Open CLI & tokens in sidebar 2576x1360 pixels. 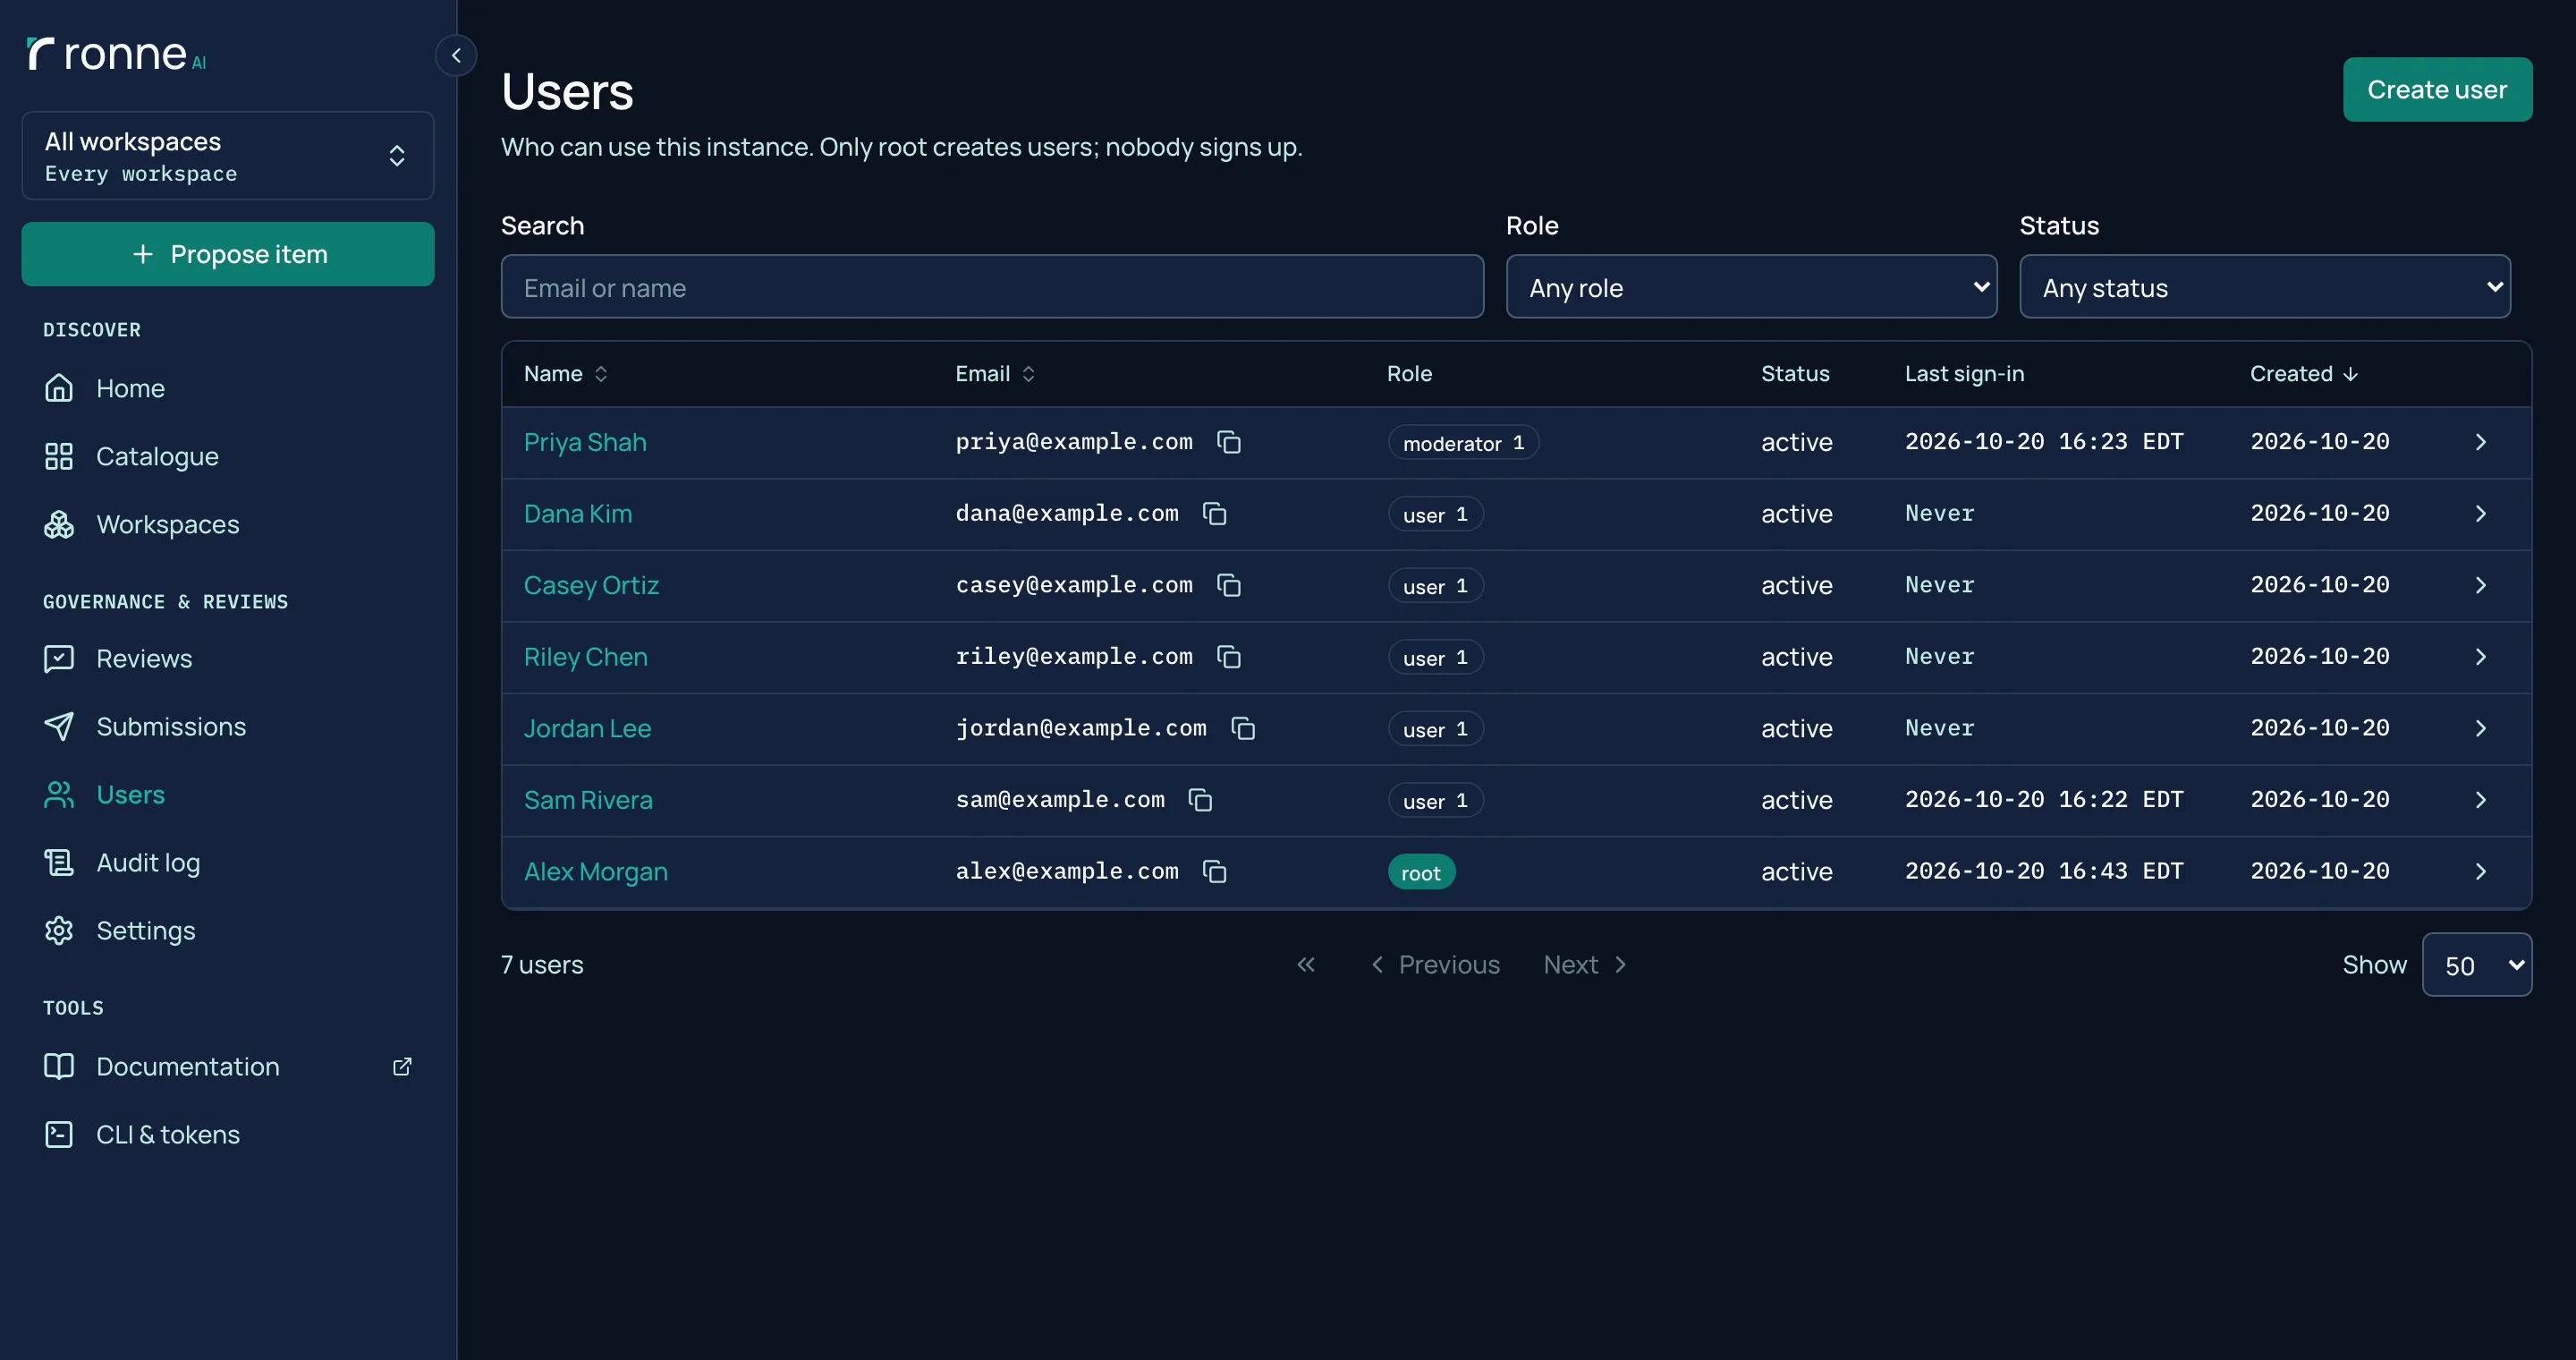point(228,1134)
